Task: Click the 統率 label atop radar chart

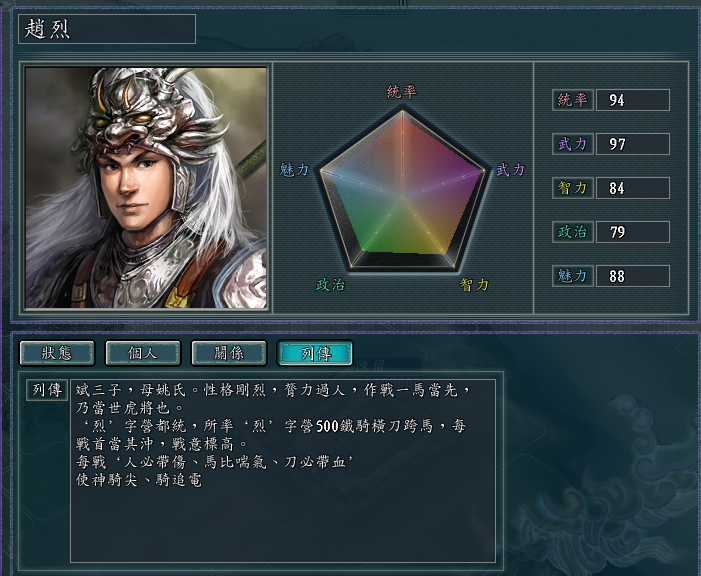Action: coord(402,91)
